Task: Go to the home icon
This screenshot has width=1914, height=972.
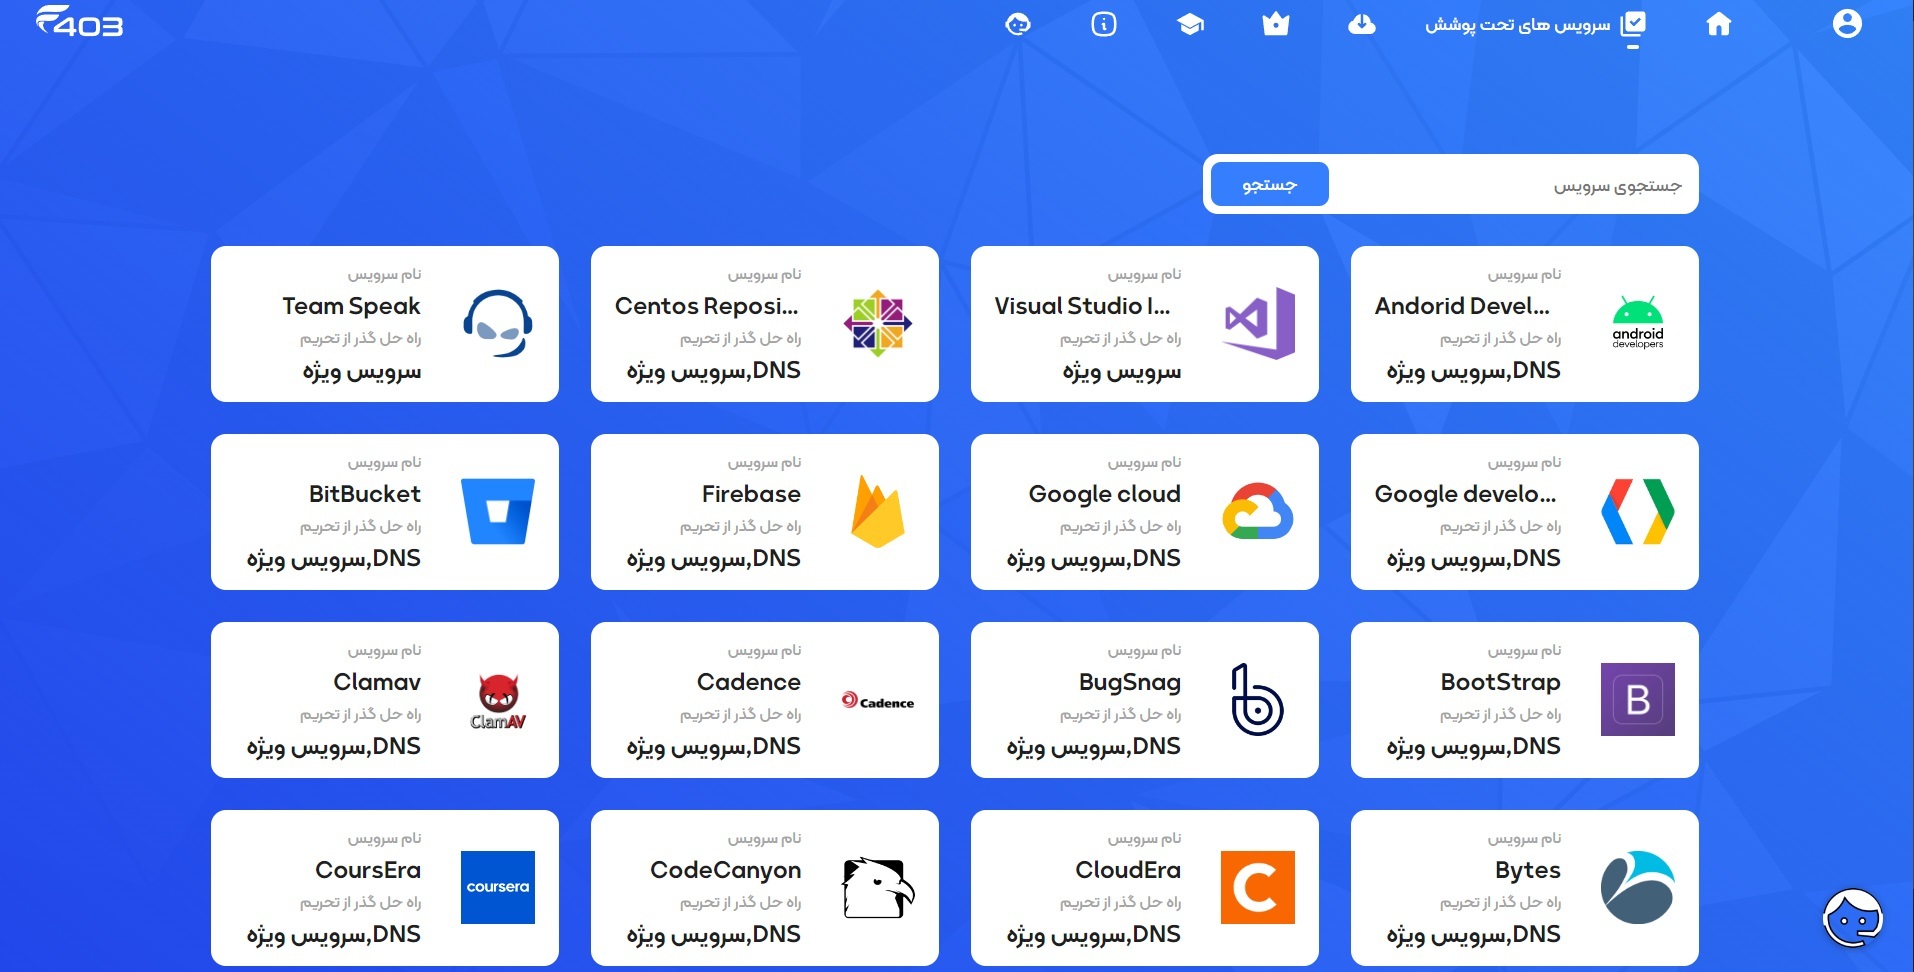Action: click(1718, 24)
